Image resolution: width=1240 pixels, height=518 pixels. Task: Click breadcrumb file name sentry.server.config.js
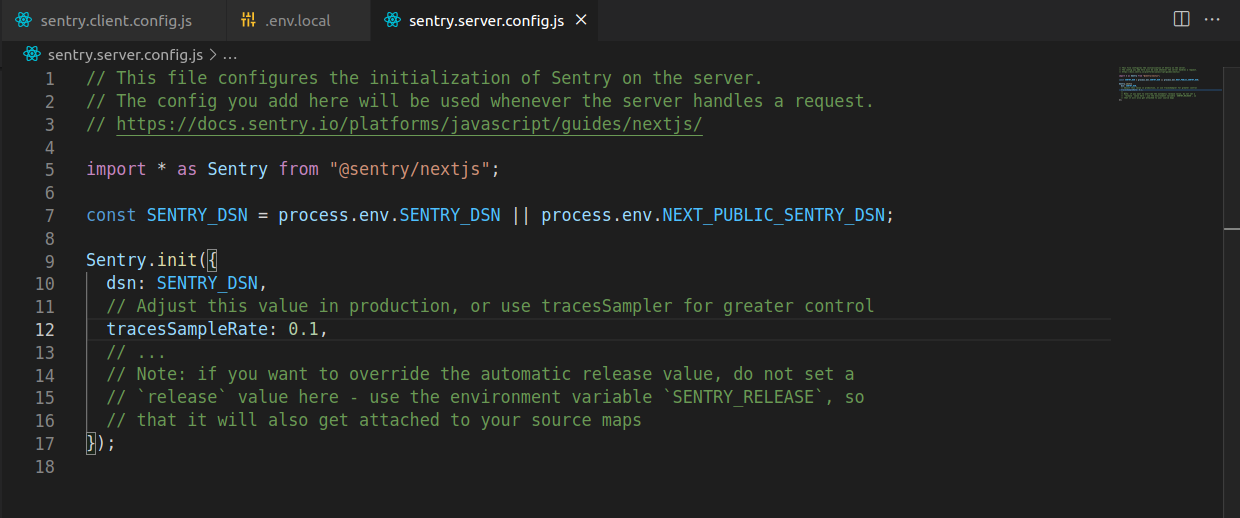click(125, 54)
